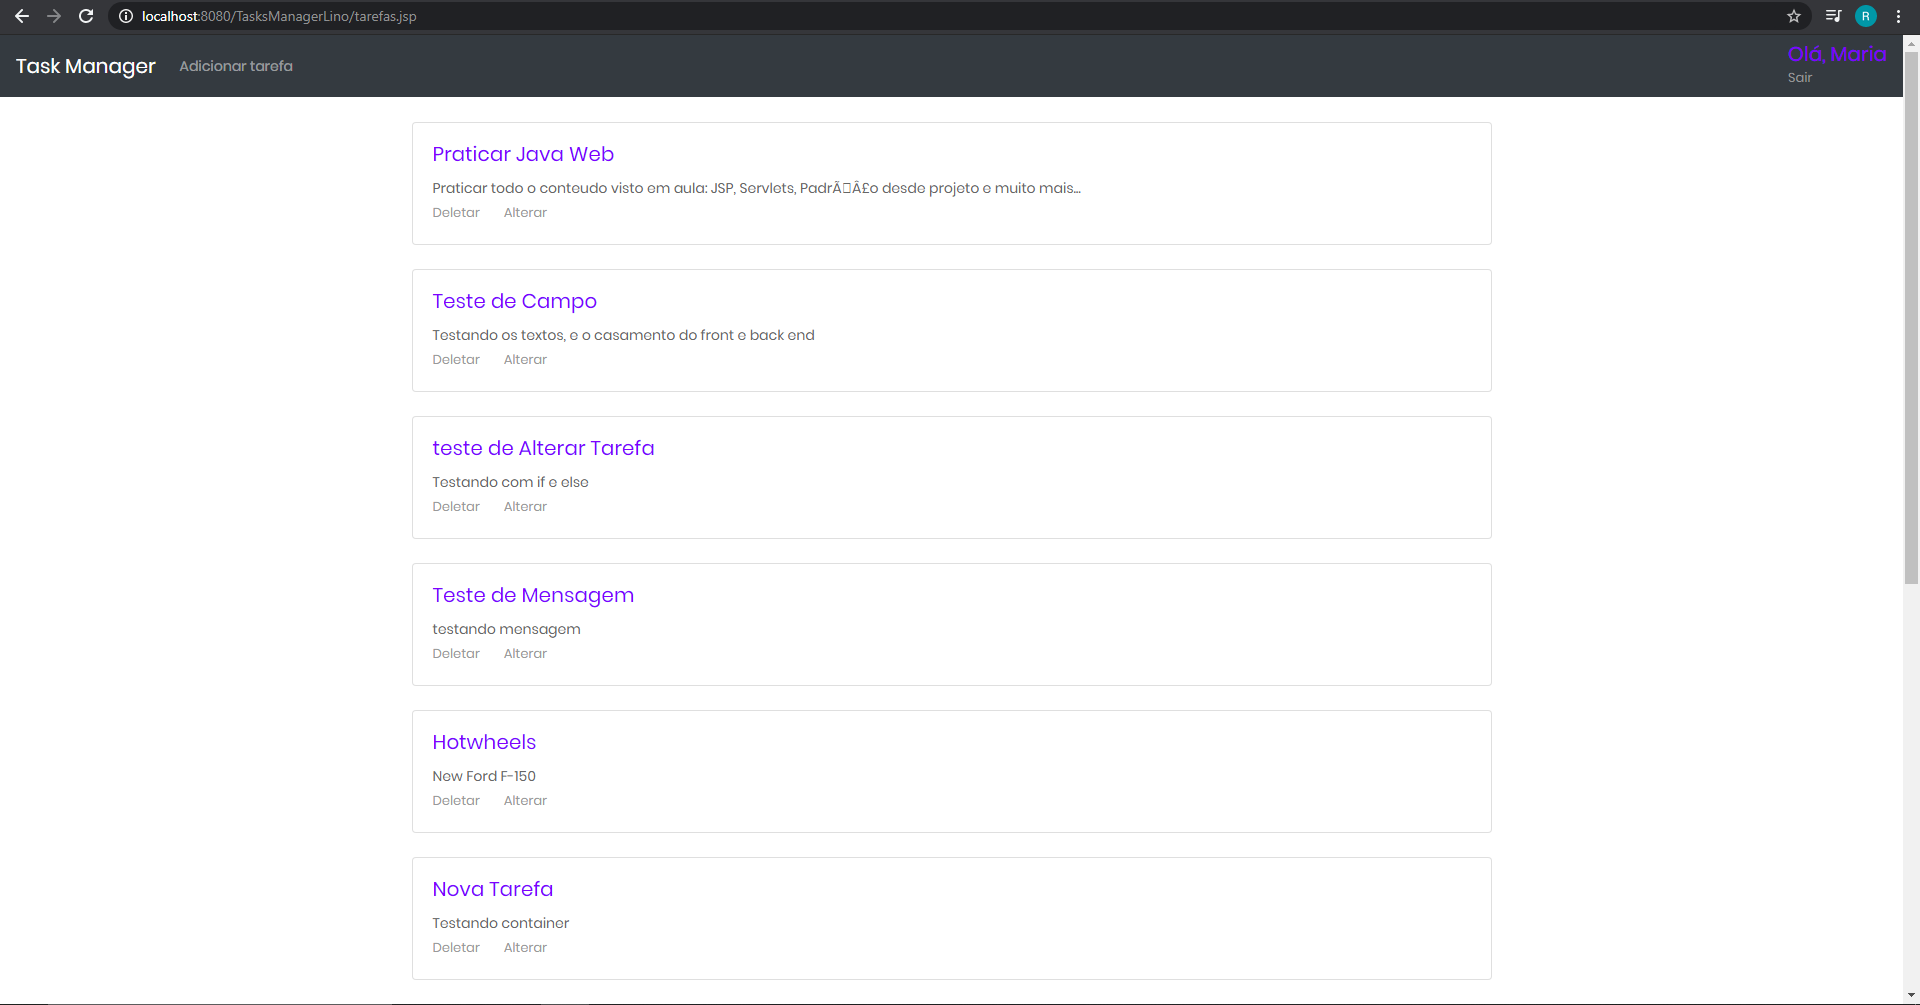
Task: Open the Teste de Campo task
Action: coord(514,301)
